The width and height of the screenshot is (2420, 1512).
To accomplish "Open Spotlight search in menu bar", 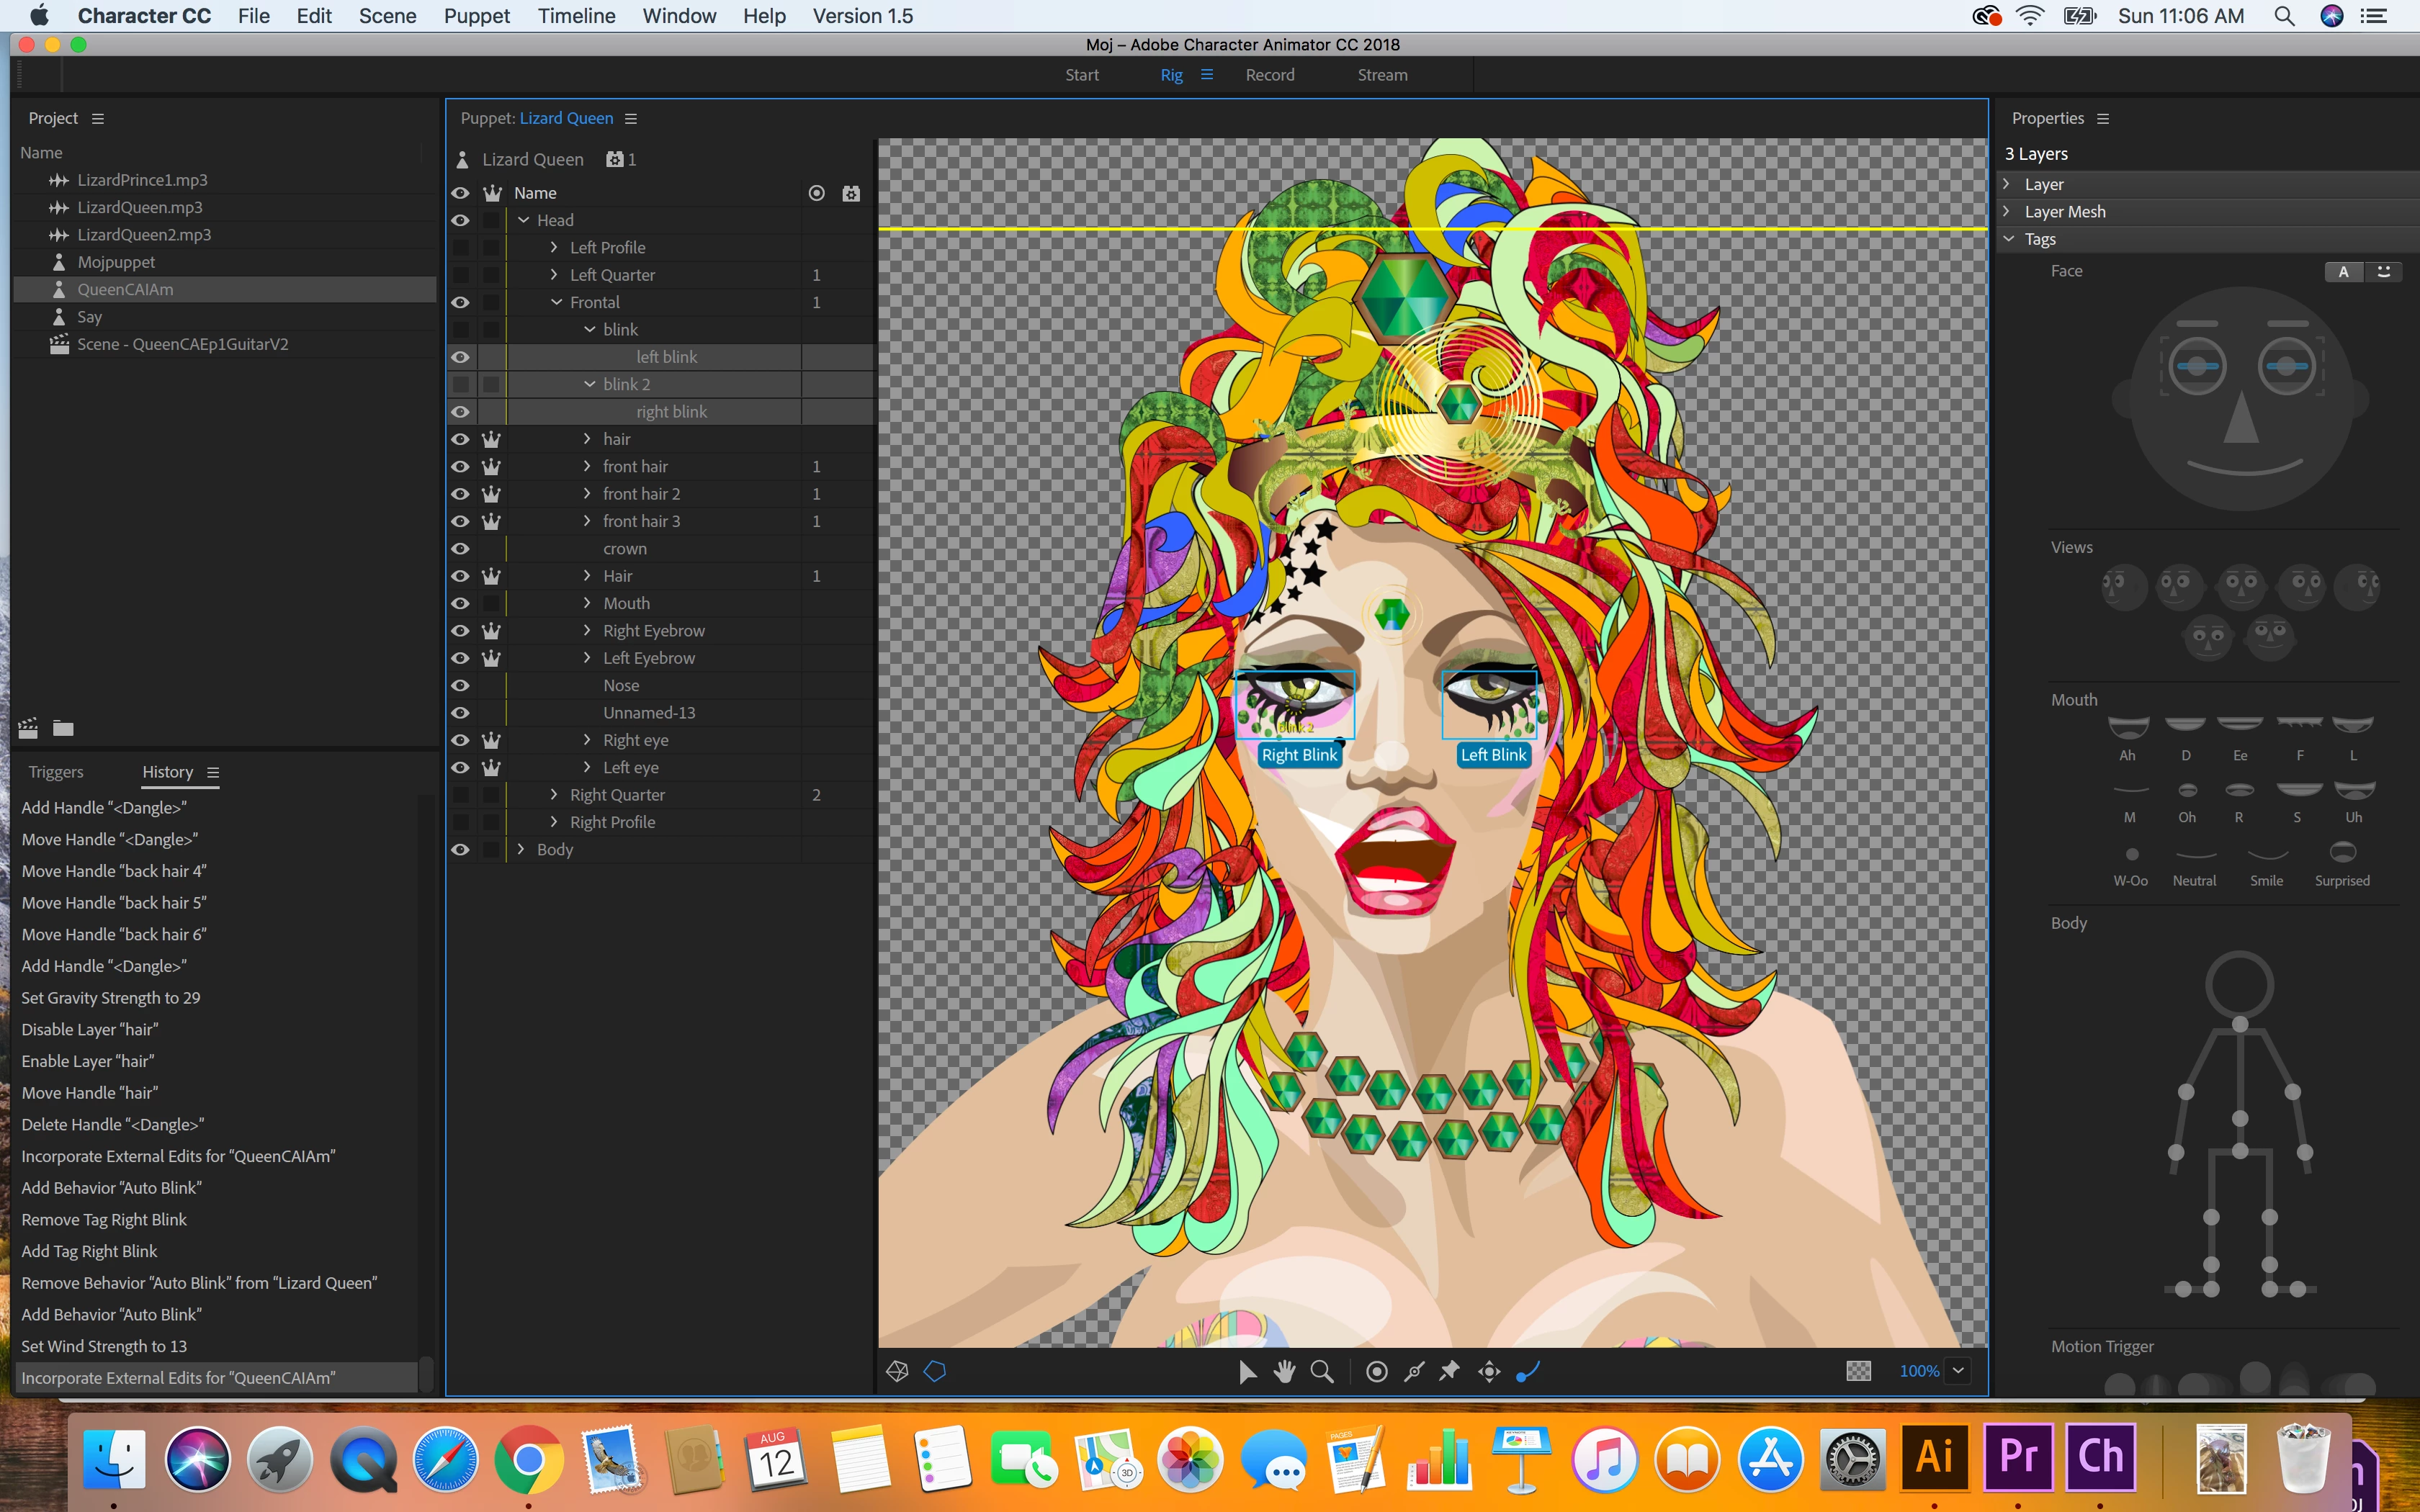I will tap(2284, 16).
